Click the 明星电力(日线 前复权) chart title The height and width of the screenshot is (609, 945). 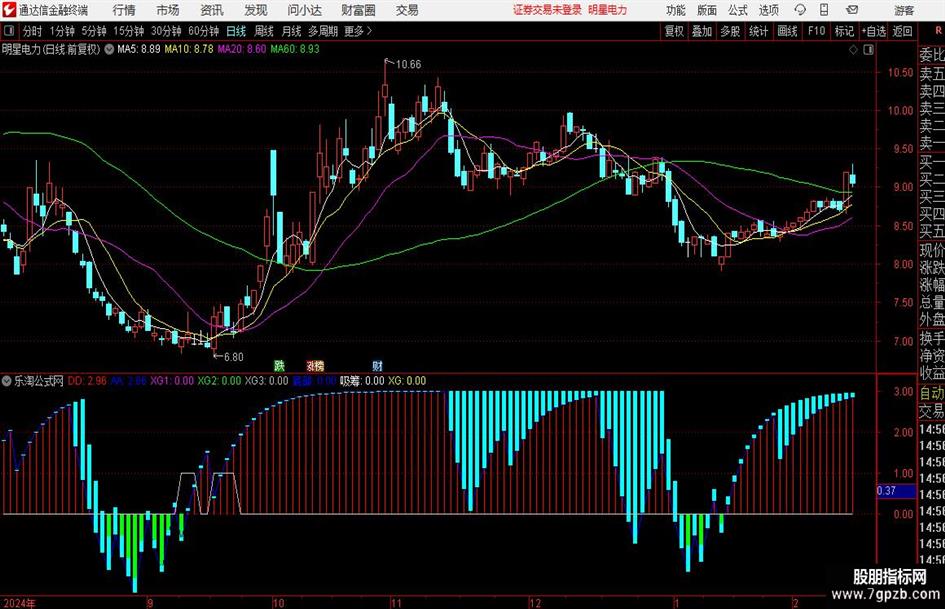51,49
